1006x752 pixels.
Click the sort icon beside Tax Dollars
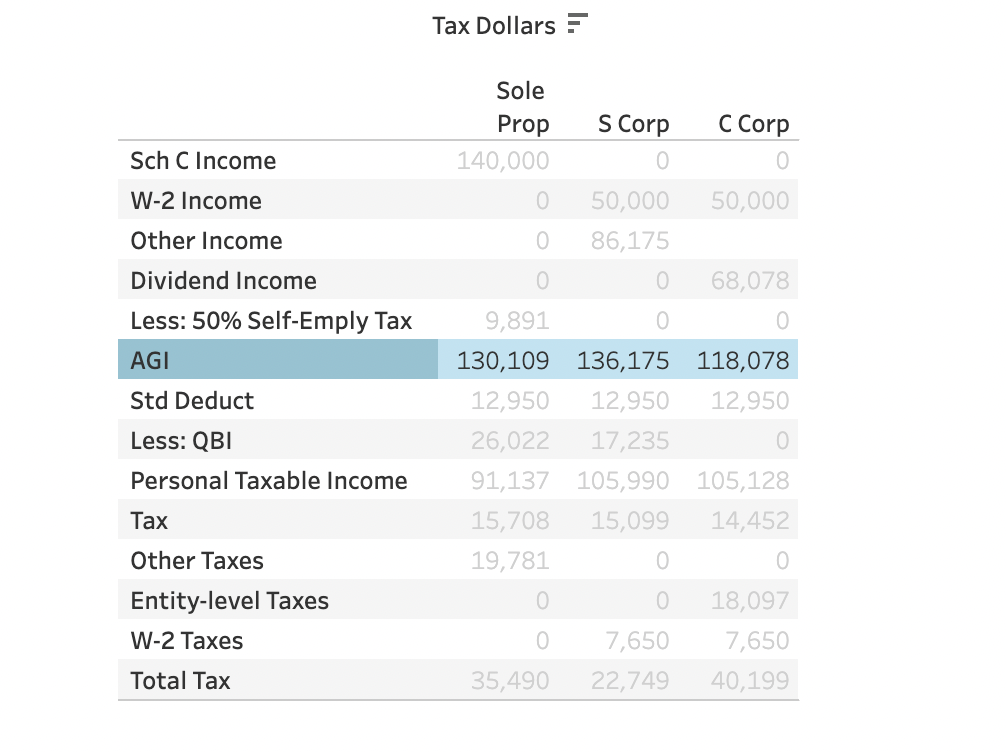point(577,24)
